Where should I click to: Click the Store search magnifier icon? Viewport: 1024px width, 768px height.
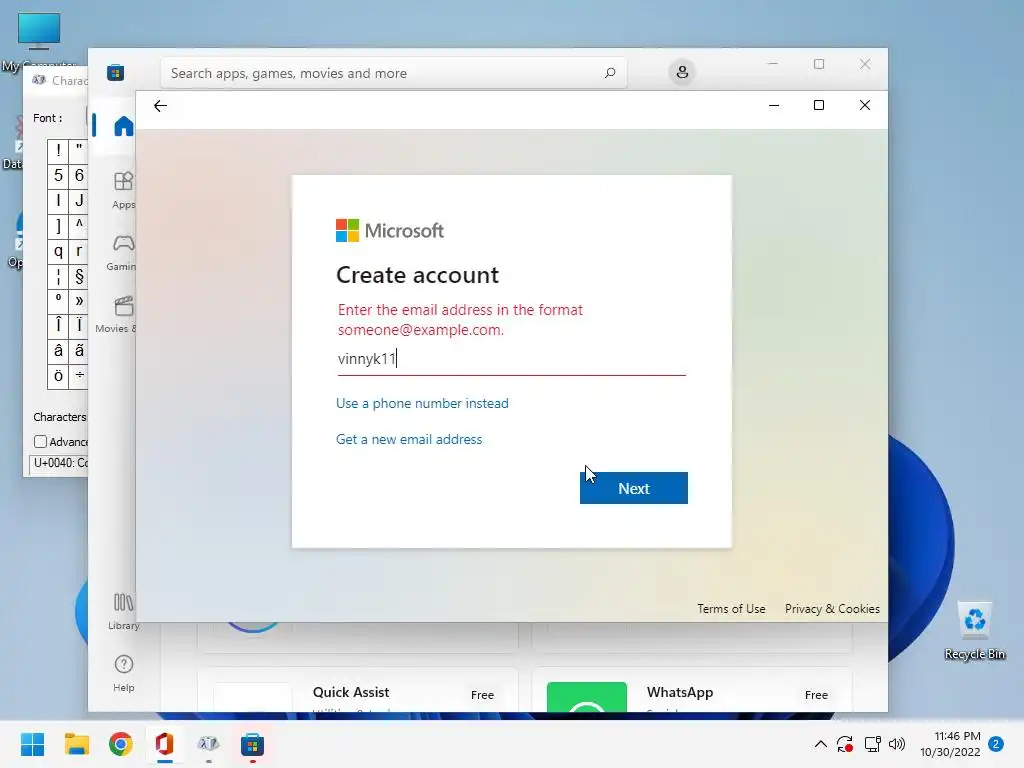pyautogui.click(x=609, y=72)
